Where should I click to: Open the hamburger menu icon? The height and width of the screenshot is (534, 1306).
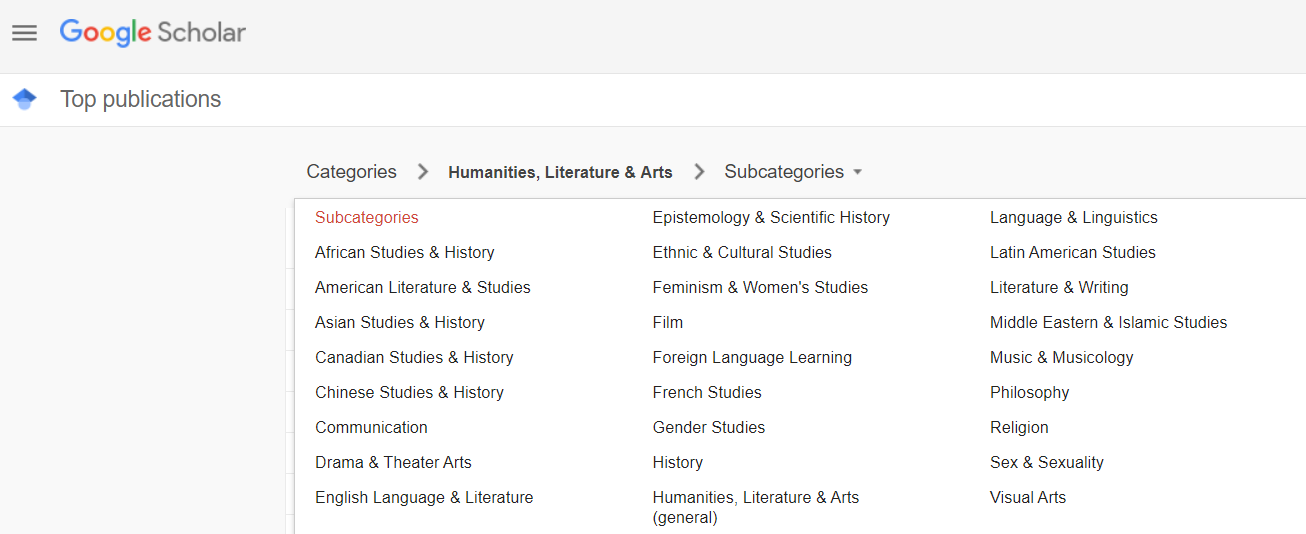(x=24, y=33)
